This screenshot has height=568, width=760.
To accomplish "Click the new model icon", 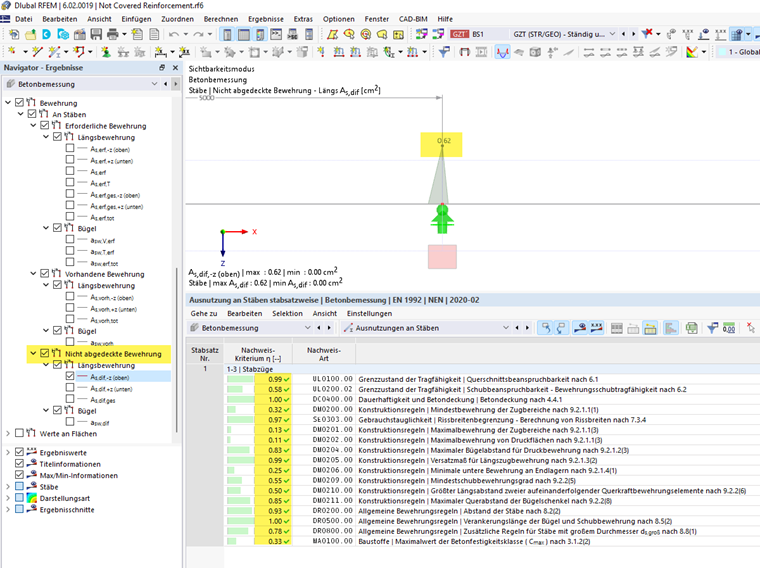I will click(14, 34).
